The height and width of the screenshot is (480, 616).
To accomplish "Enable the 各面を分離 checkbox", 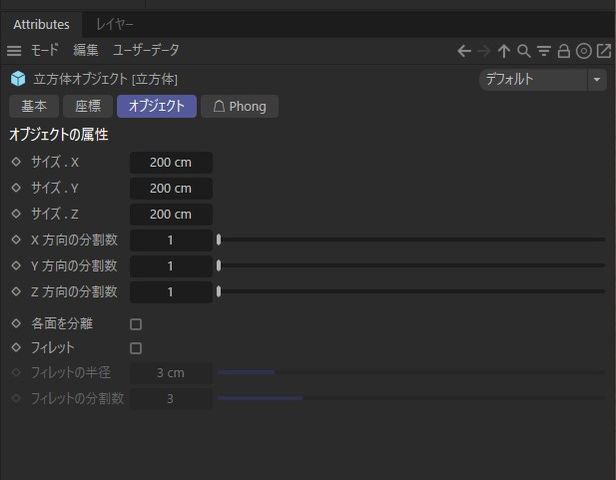I will tap(136, 324).
